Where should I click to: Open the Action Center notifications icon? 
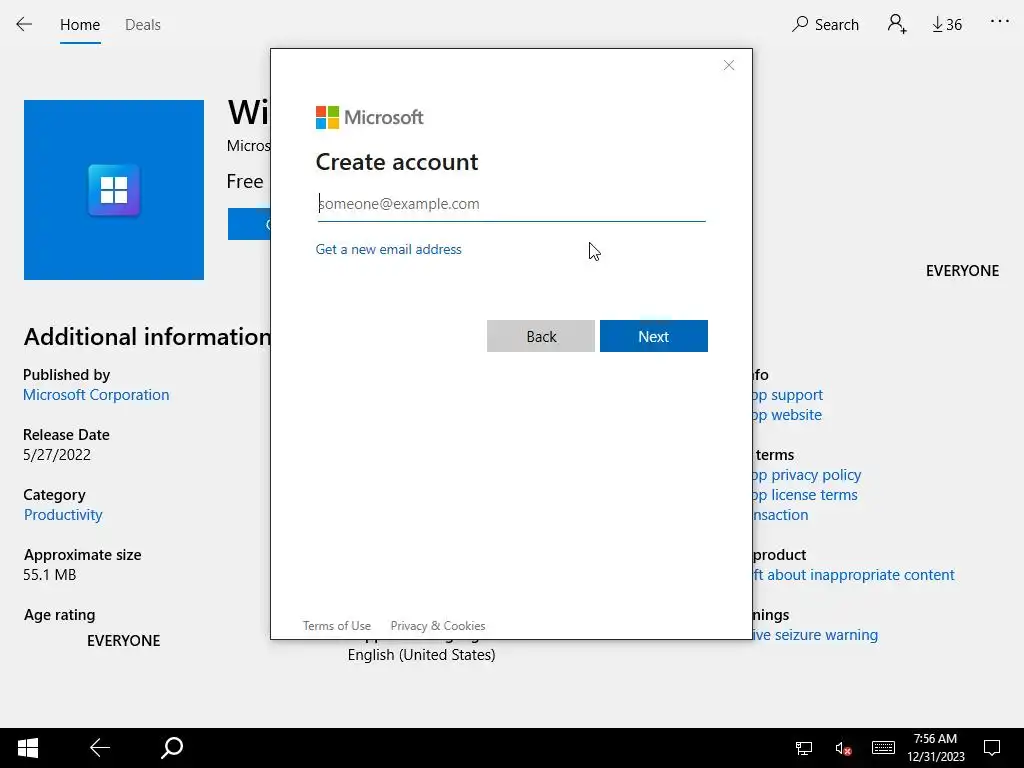pyautogui.click(x=992, y=748)
